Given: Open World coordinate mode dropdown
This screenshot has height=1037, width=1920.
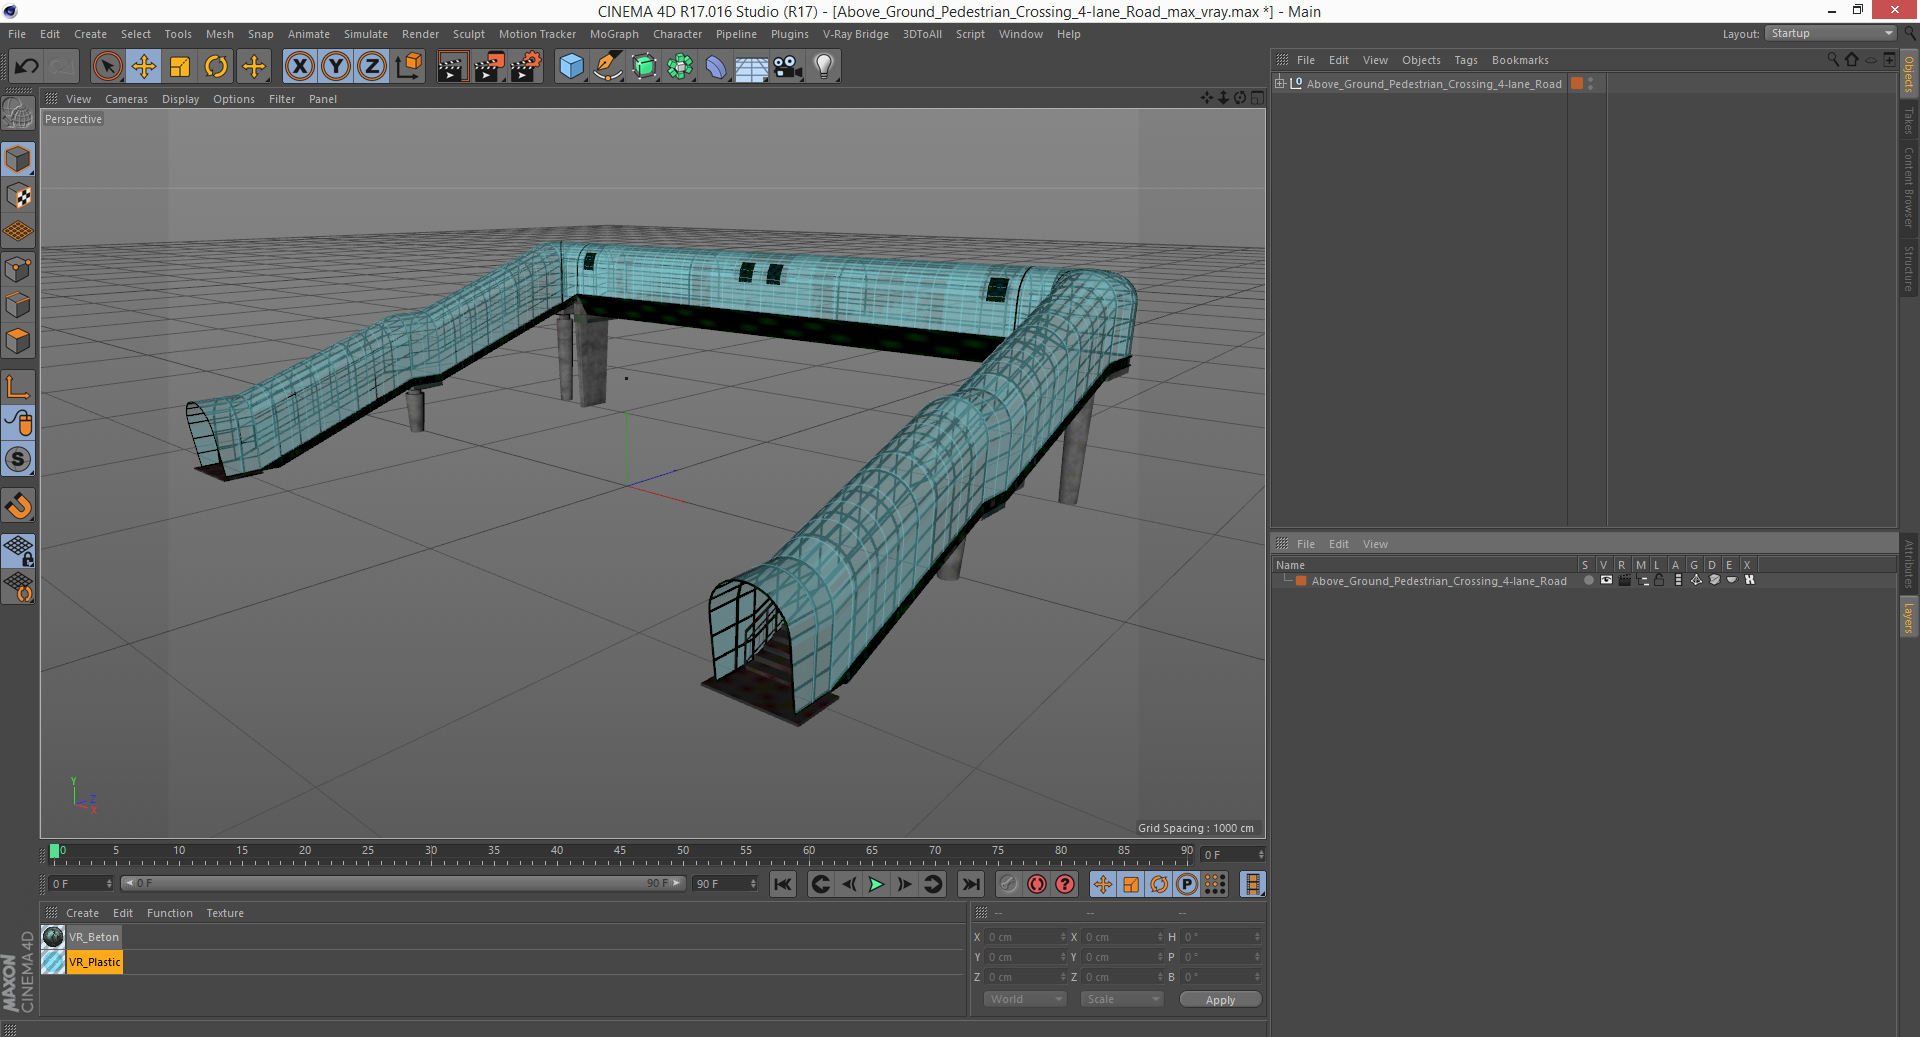Looking at the screenshot, I should 1025,999.
